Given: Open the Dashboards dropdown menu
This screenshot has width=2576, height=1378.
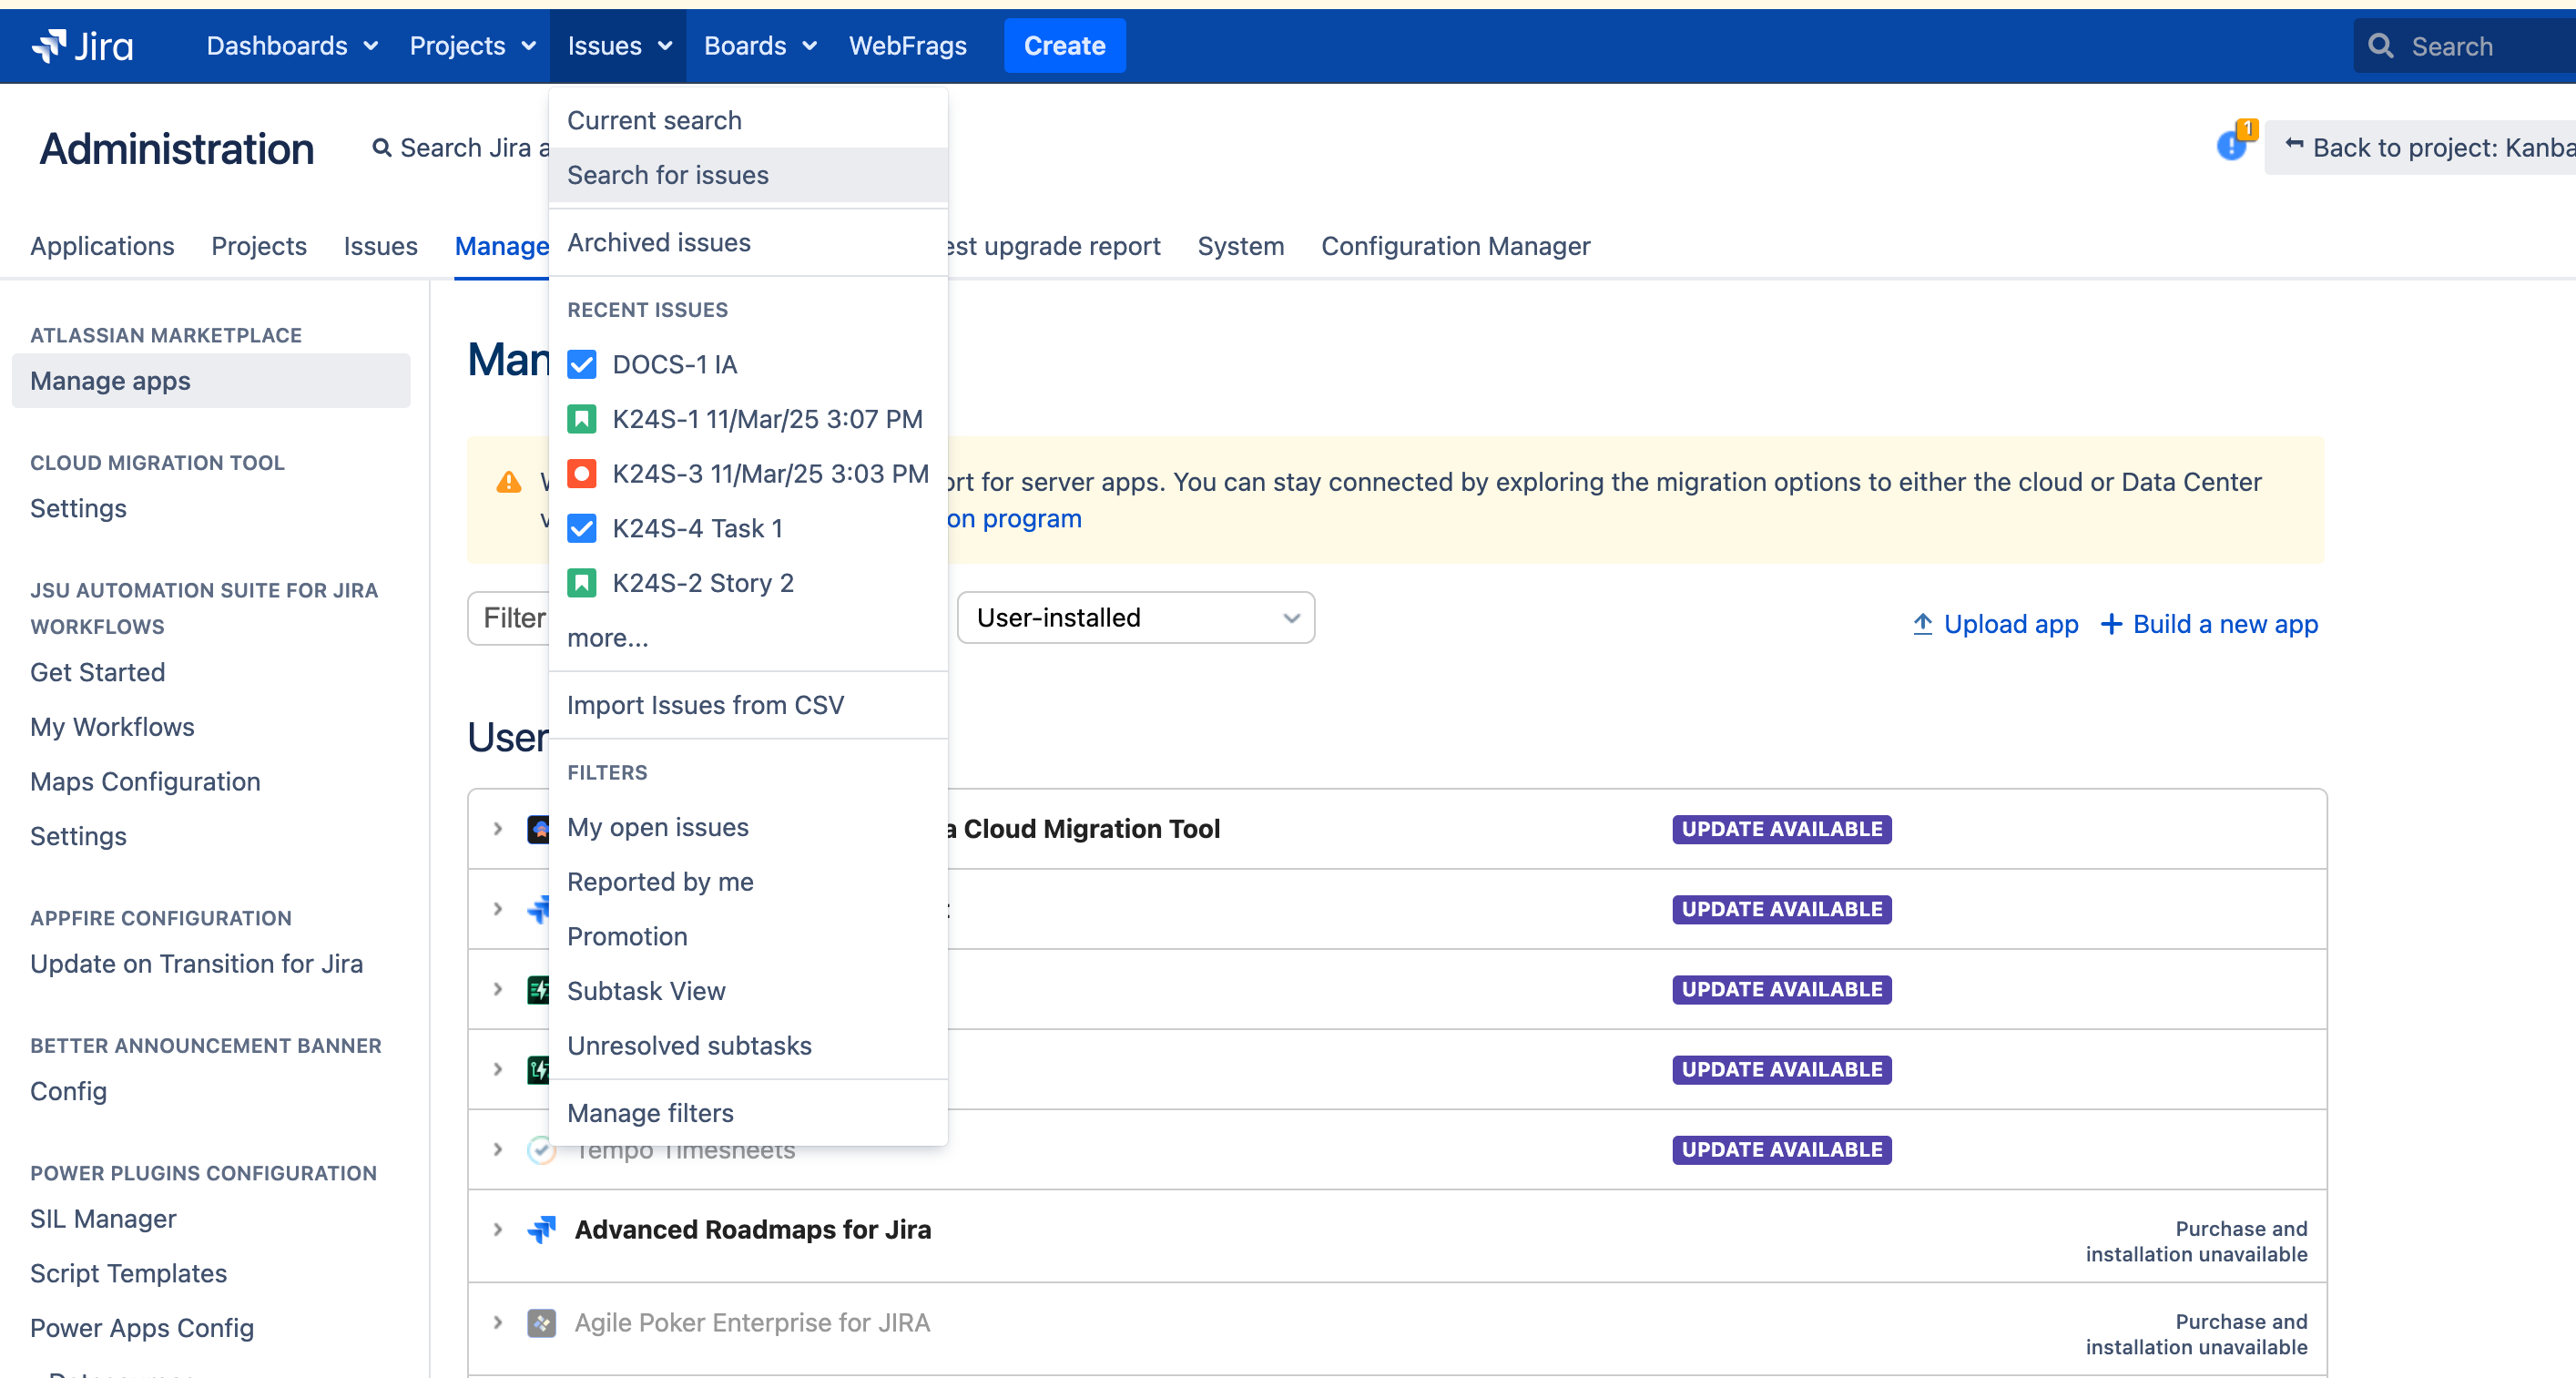Looking at the screenshot, I should click(292, 46).
